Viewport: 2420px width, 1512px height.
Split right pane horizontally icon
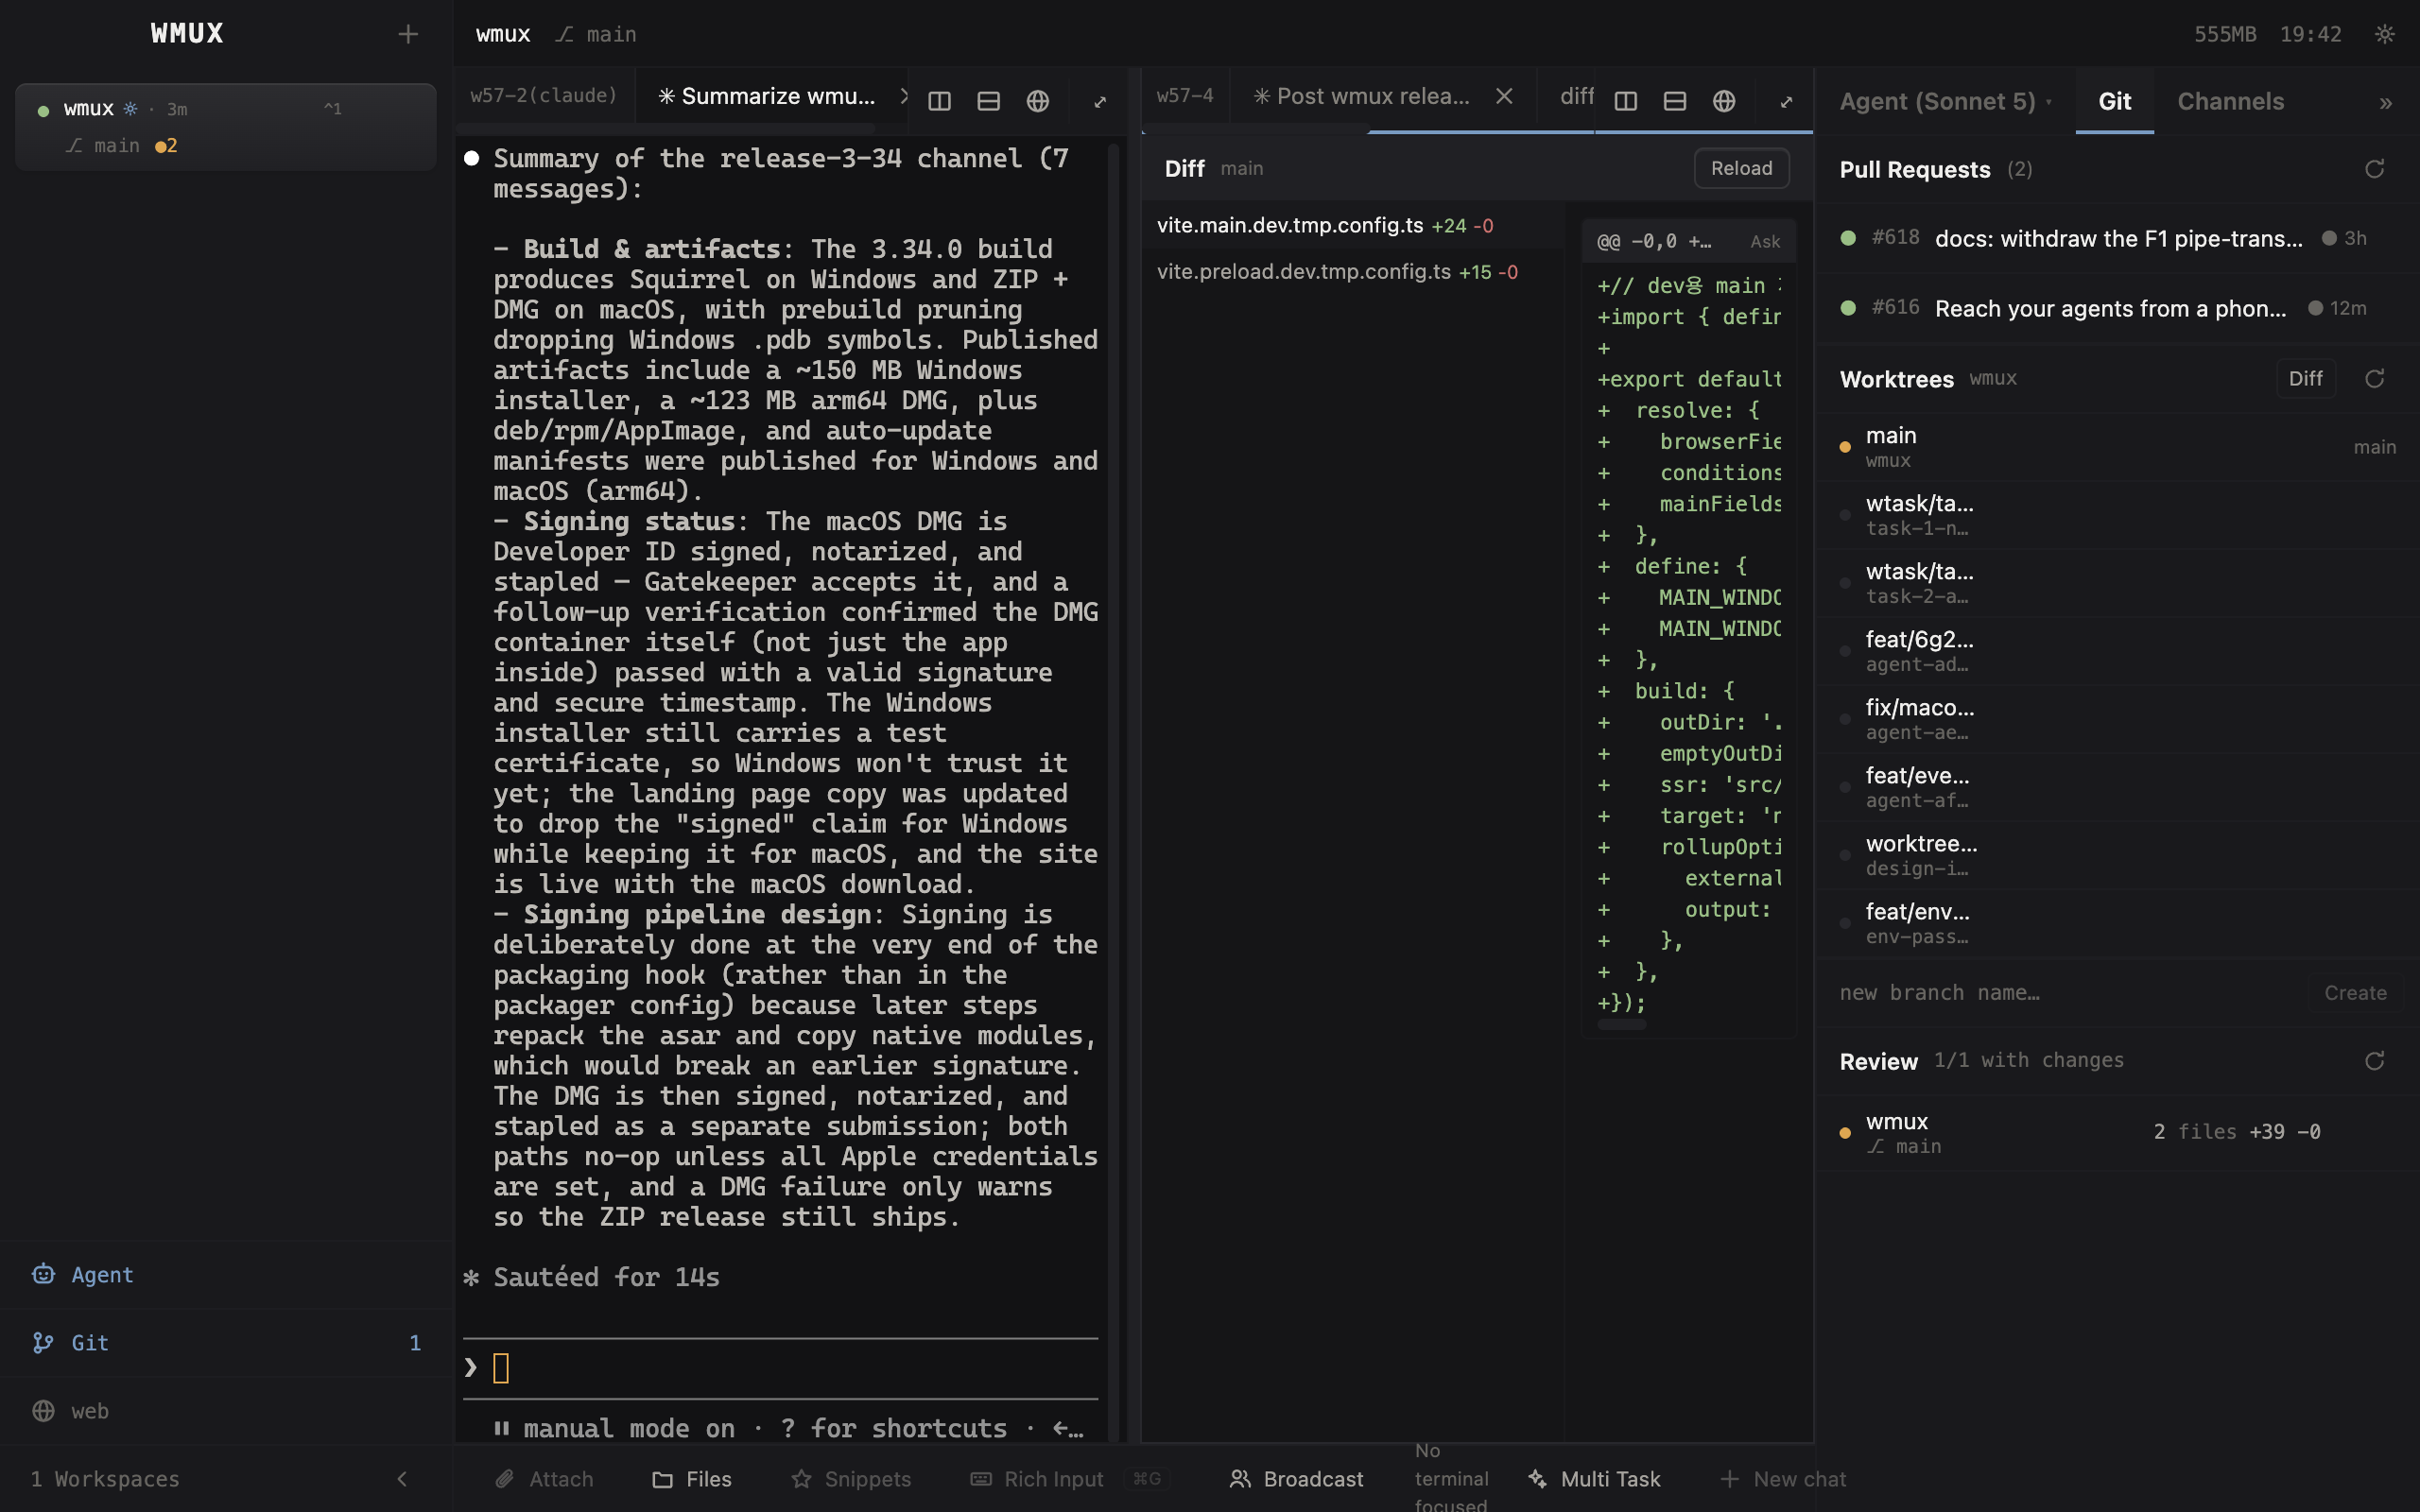tap(1675, 101)
